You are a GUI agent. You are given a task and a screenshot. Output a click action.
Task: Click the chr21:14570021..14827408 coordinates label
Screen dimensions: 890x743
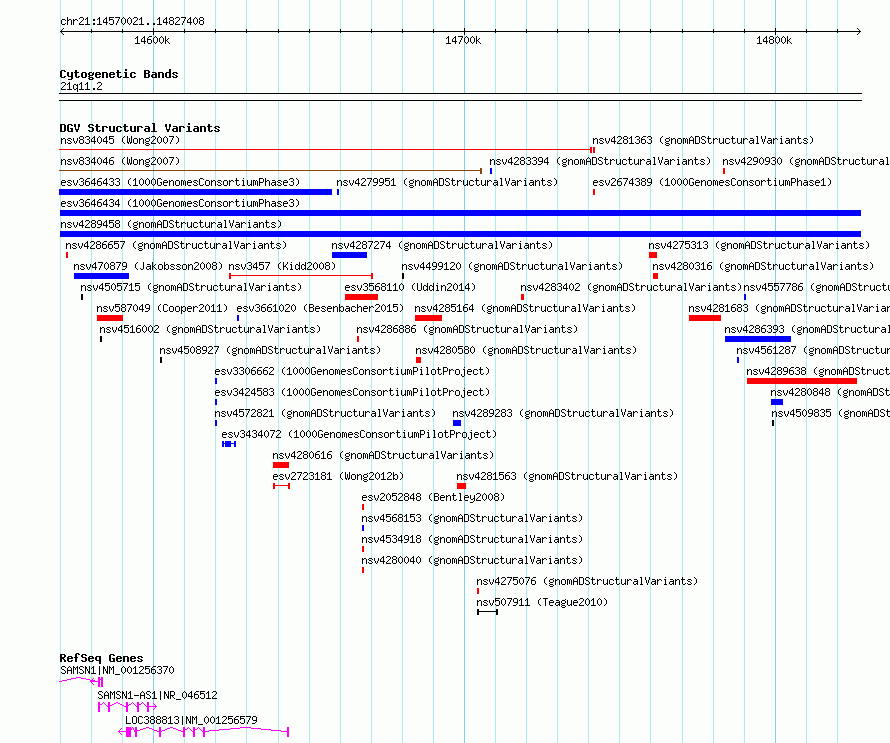[x=132, y=22]
